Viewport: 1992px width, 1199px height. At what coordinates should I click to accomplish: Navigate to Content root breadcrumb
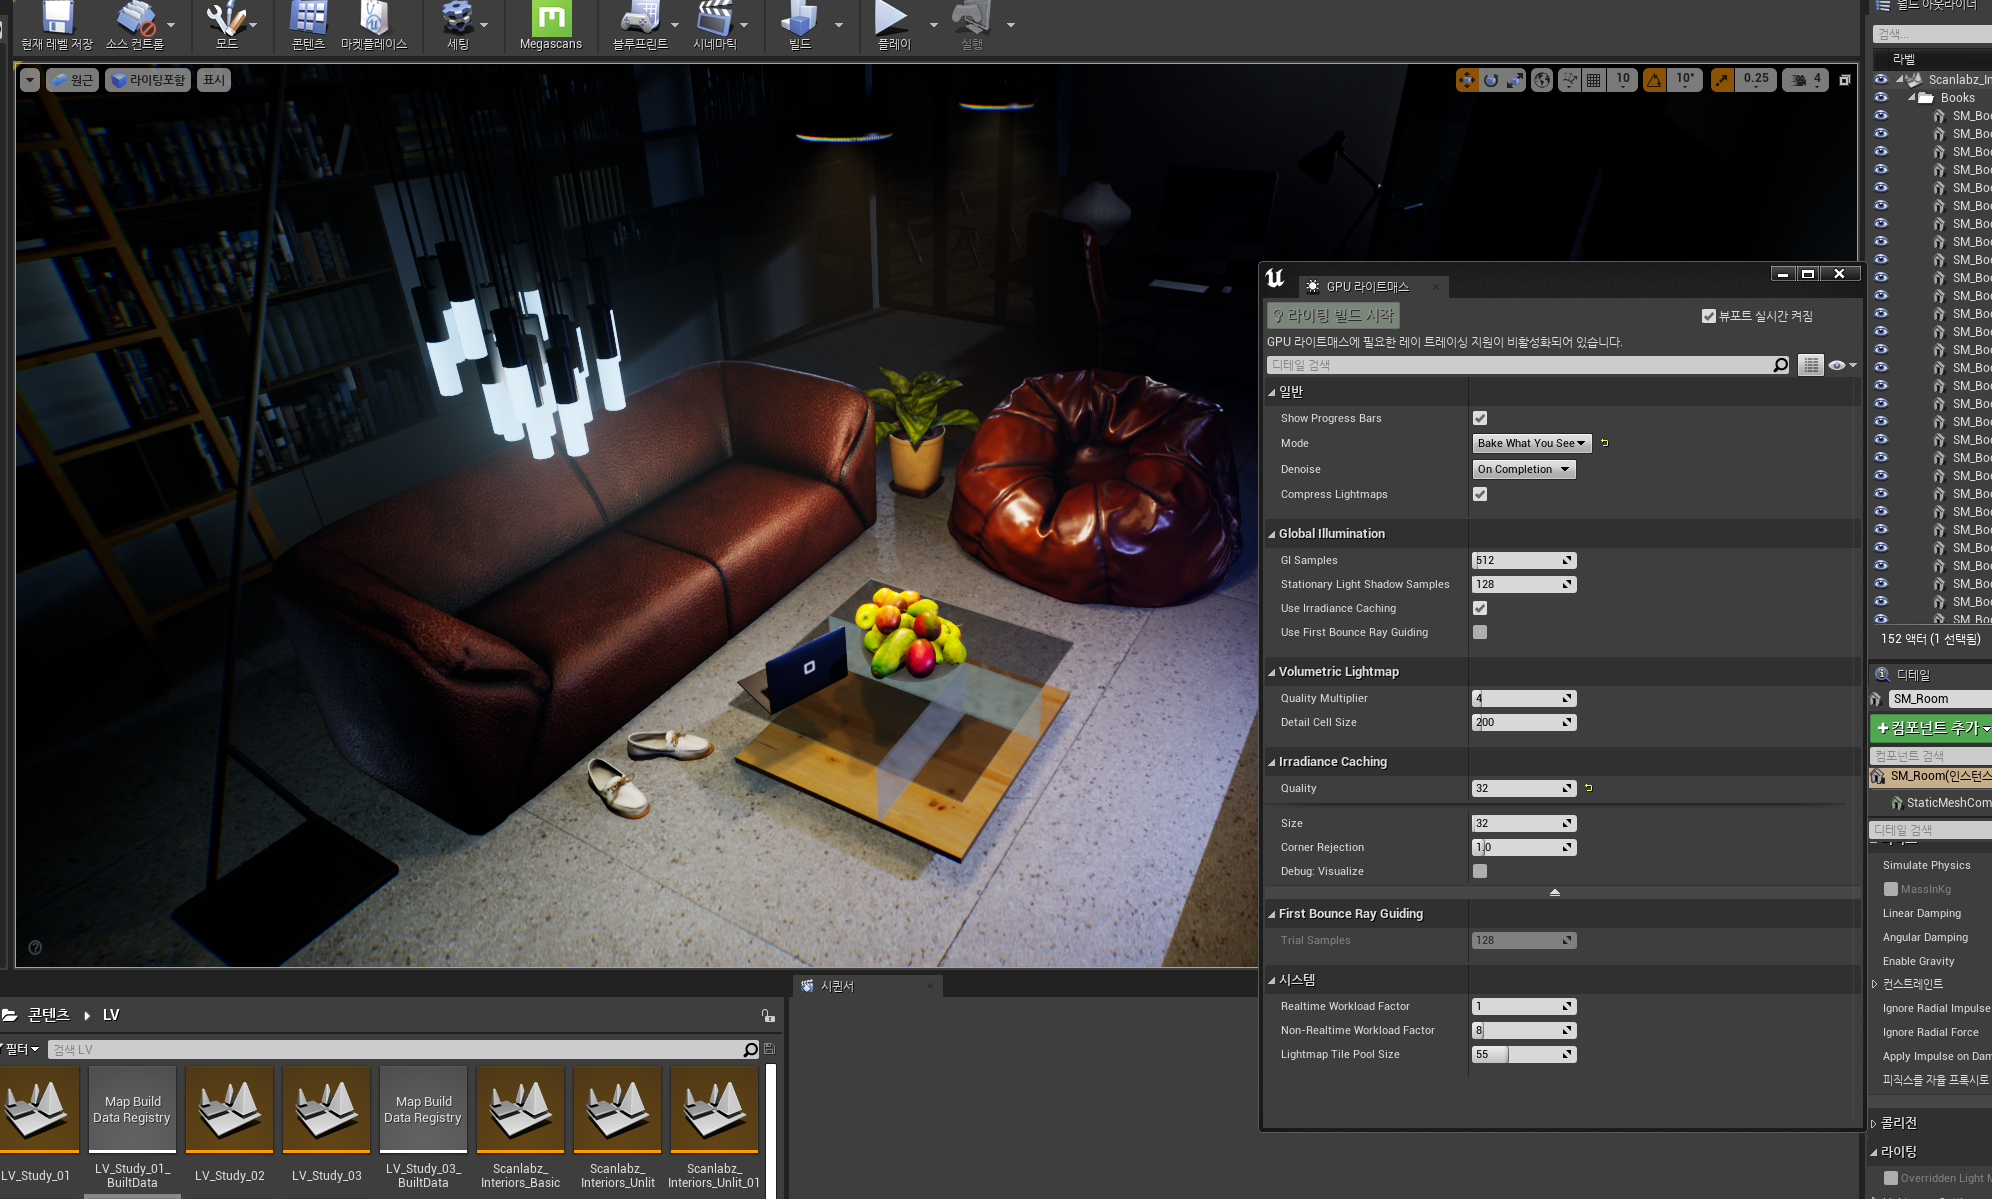tap(49, 1015)
